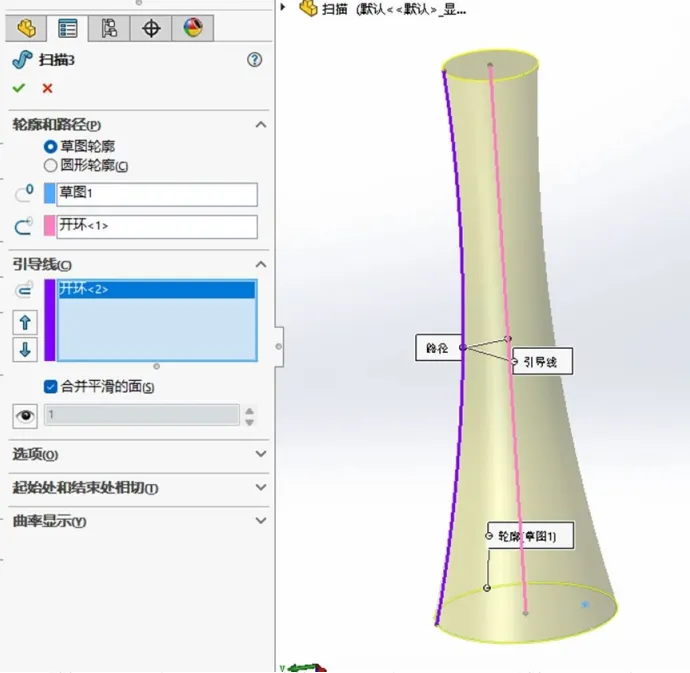Click the 扫描 part name in flyout tree

(x=334, y=9)
